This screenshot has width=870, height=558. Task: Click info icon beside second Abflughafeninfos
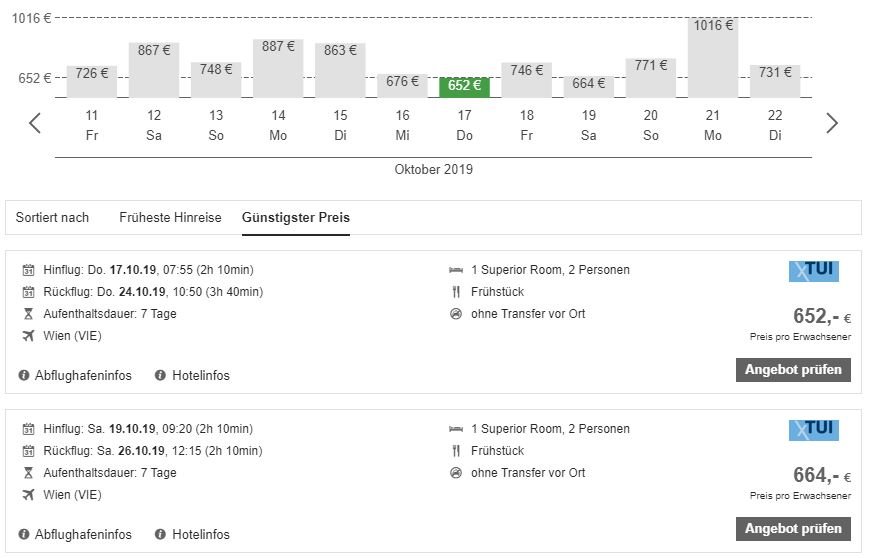click(24, 534)
